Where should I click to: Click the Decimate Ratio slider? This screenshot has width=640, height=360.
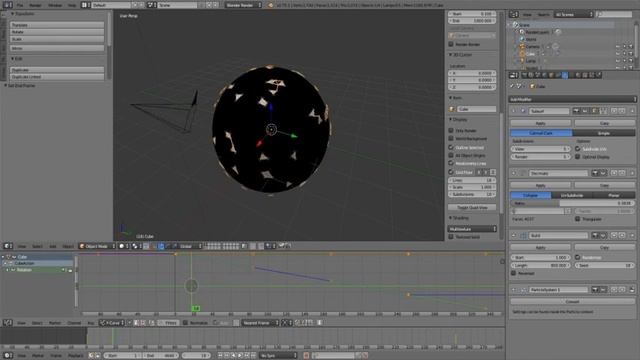(x=573, y=203)
